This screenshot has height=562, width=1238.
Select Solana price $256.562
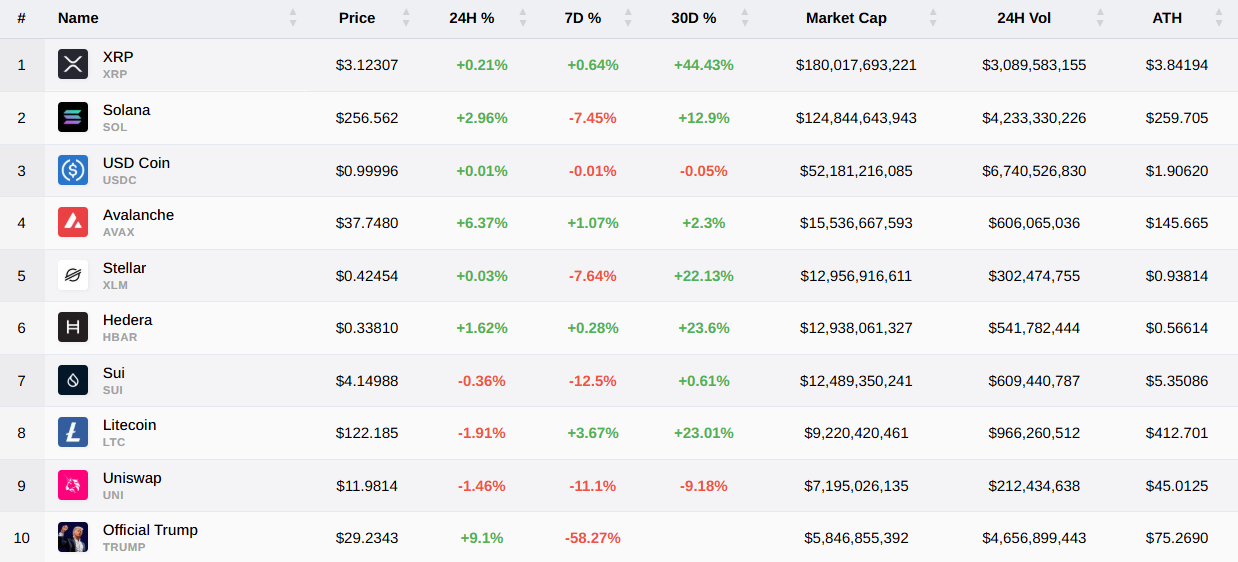(367, 118)
